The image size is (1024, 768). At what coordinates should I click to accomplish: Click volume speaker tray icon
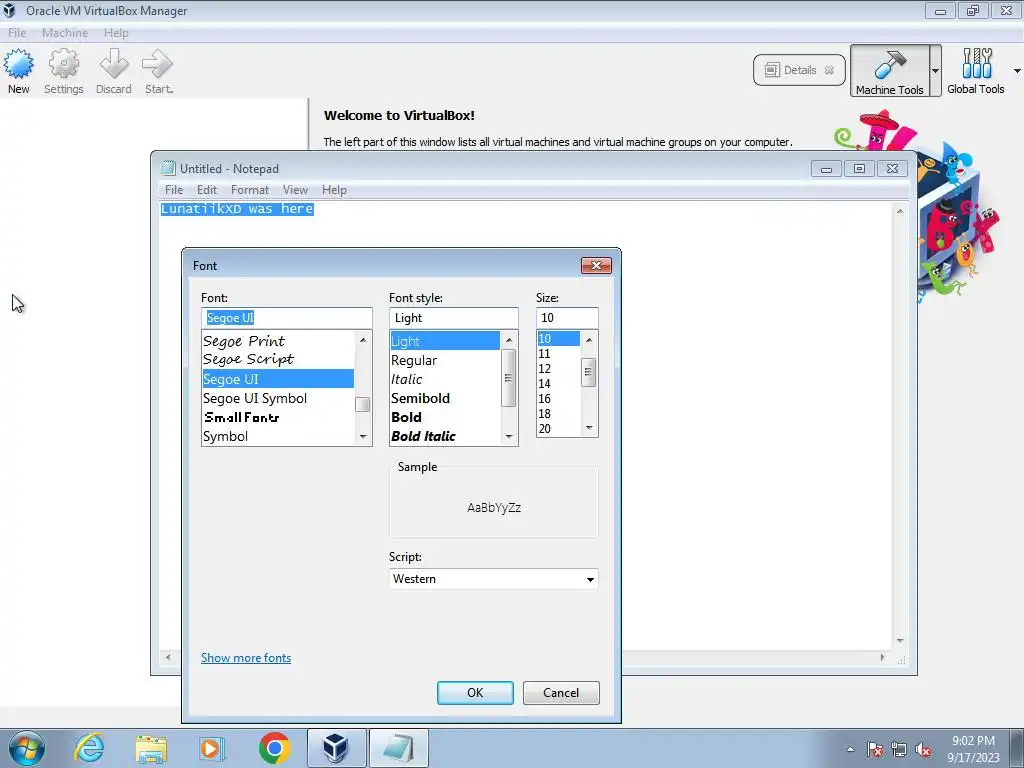click(x=923, y=750)
